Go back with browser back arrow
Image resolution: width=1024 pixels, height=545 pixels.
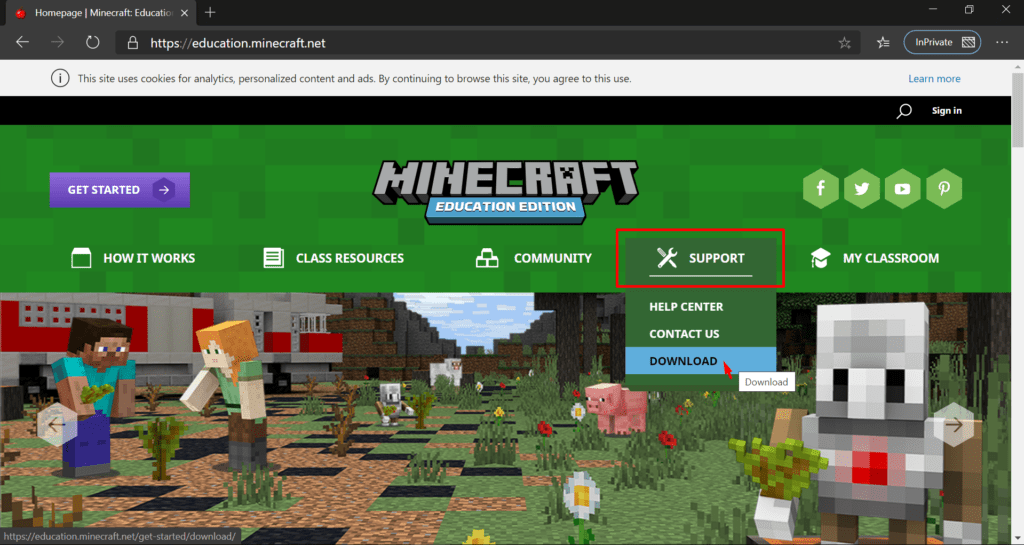22,43
